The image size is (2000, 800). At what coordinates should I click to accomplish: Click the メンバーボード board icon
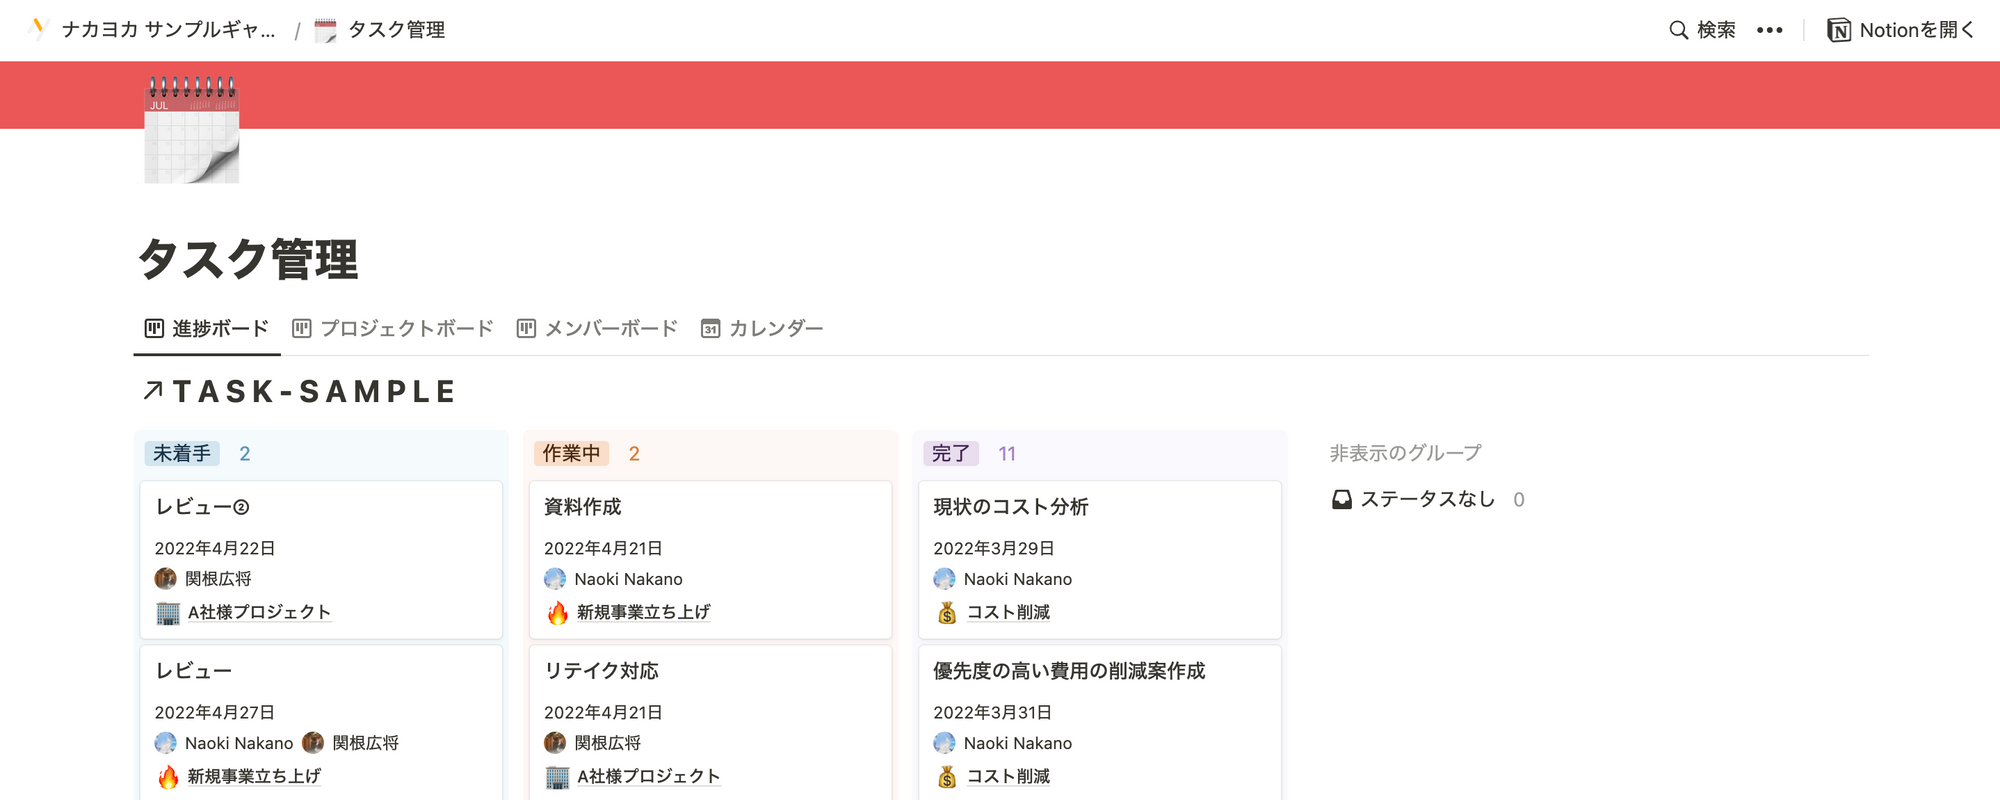coord(526,328)
